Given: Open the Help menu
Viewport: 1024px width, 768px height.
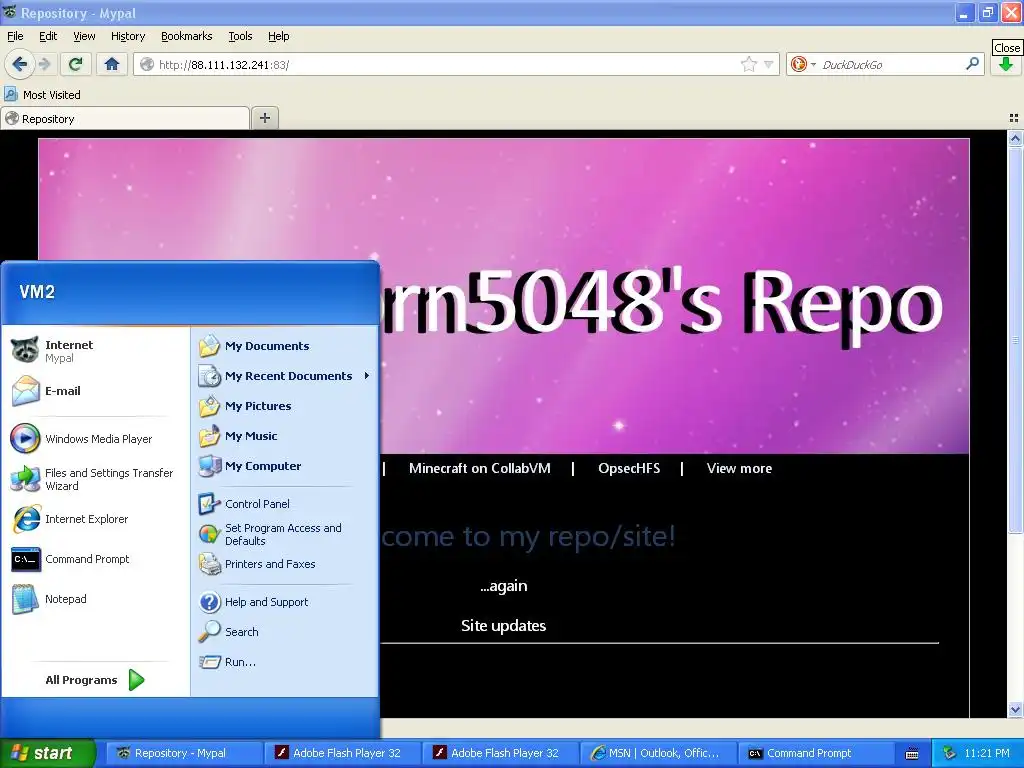Looking at the screenshot, I should pos(279,36).
